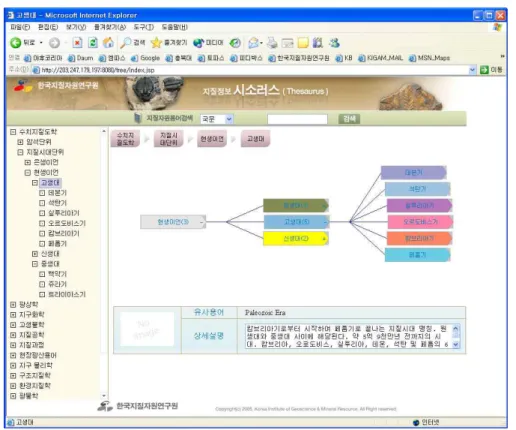This screenshot has height=430, width=516.
Task: Open the Favorites (즐겨찾기) star tool
Action: 169,43
